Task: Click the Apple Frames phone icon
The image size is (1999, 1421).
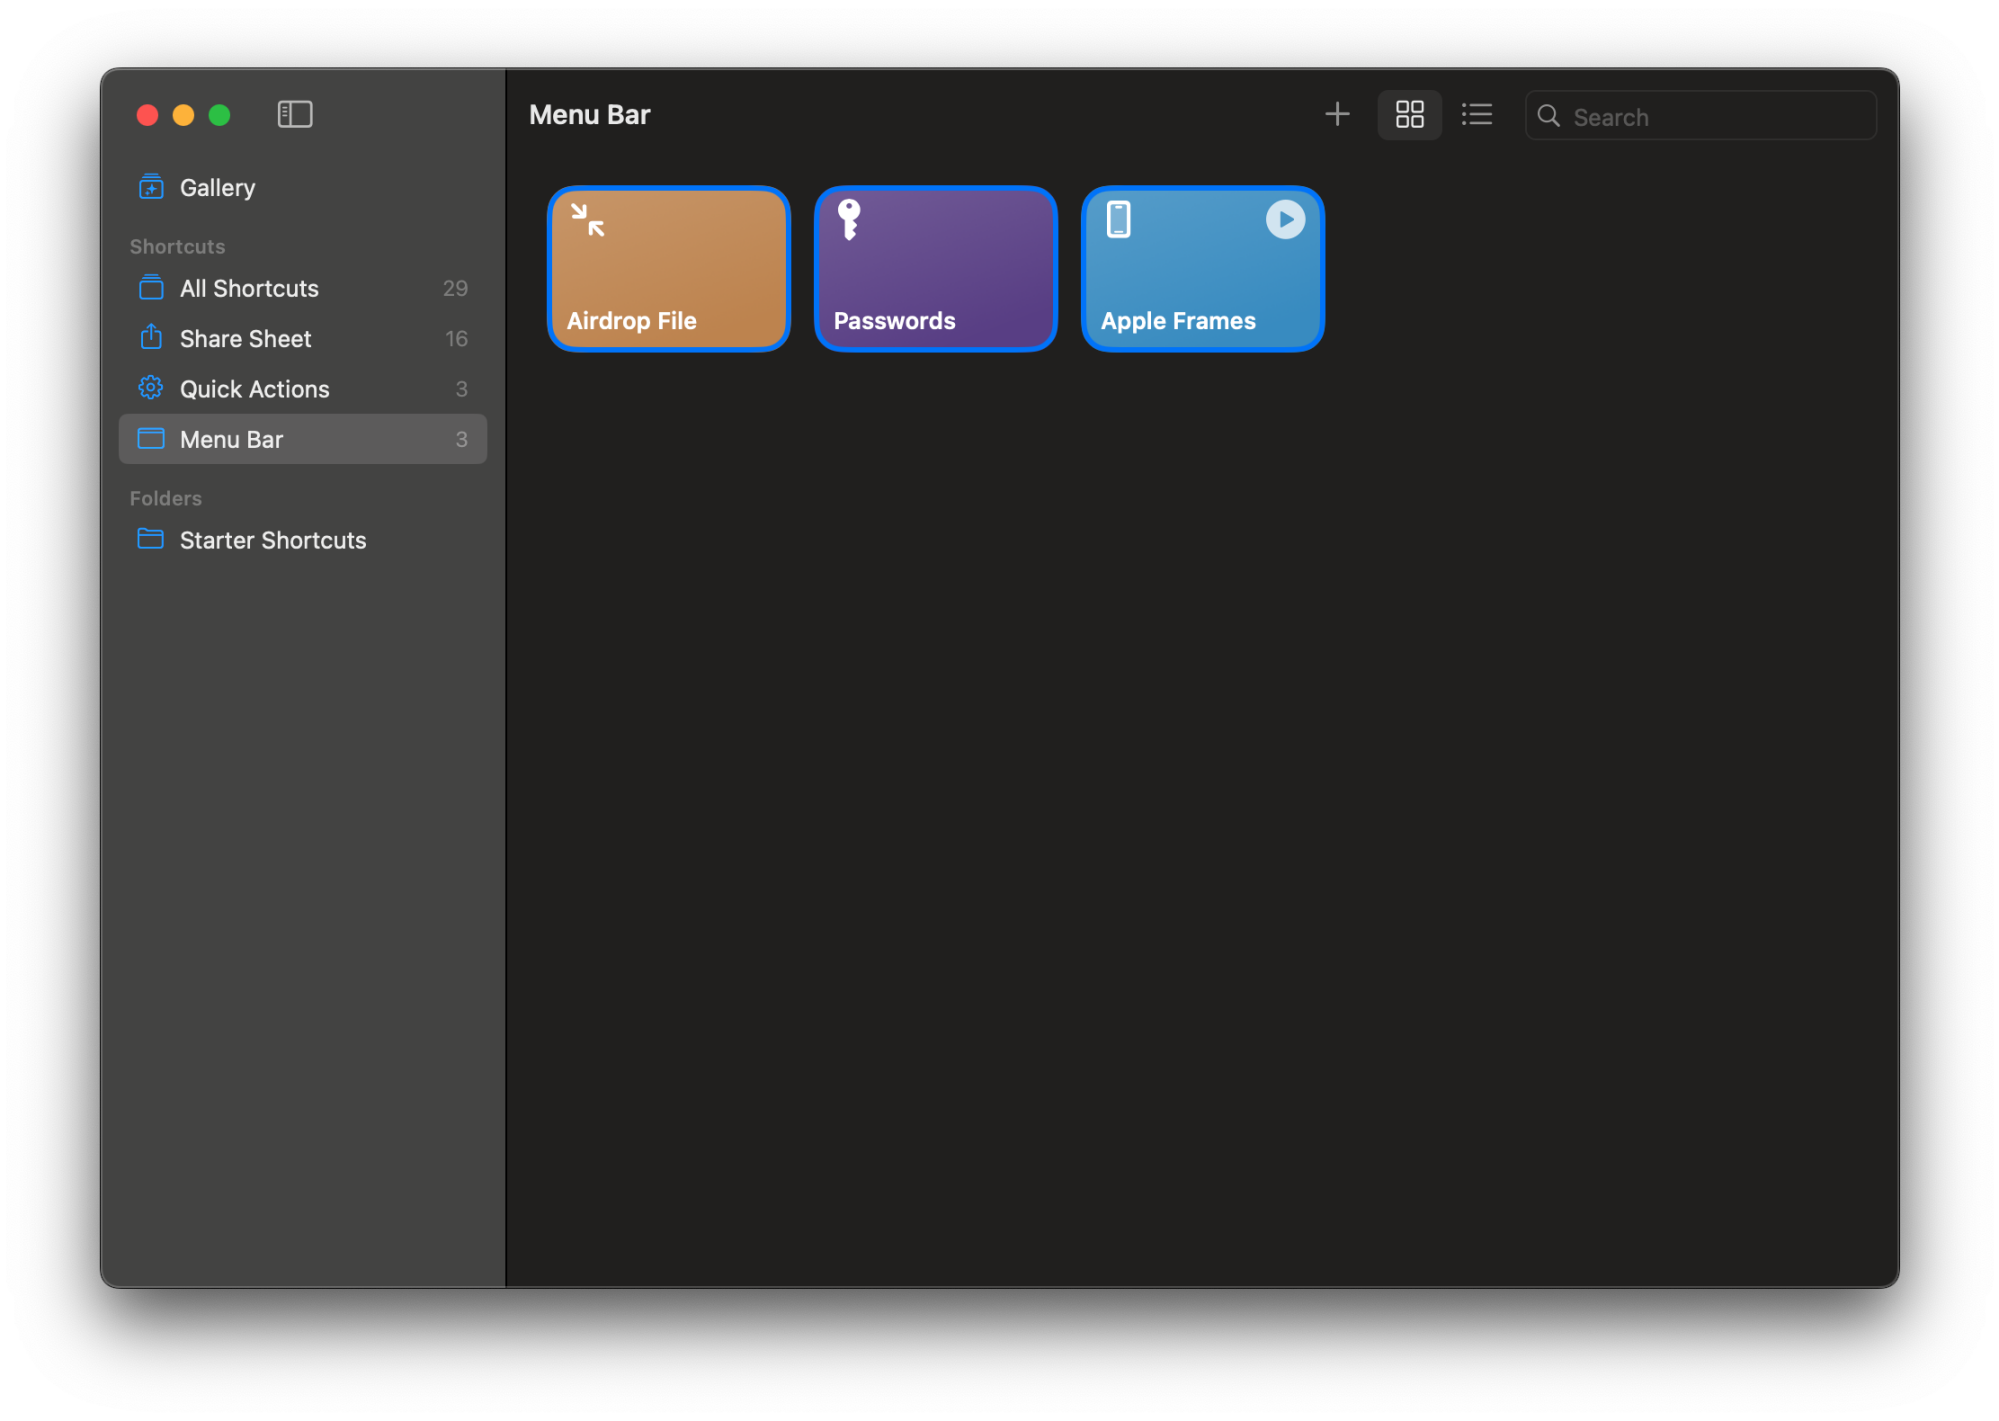Action: (x=1118, y=219)
